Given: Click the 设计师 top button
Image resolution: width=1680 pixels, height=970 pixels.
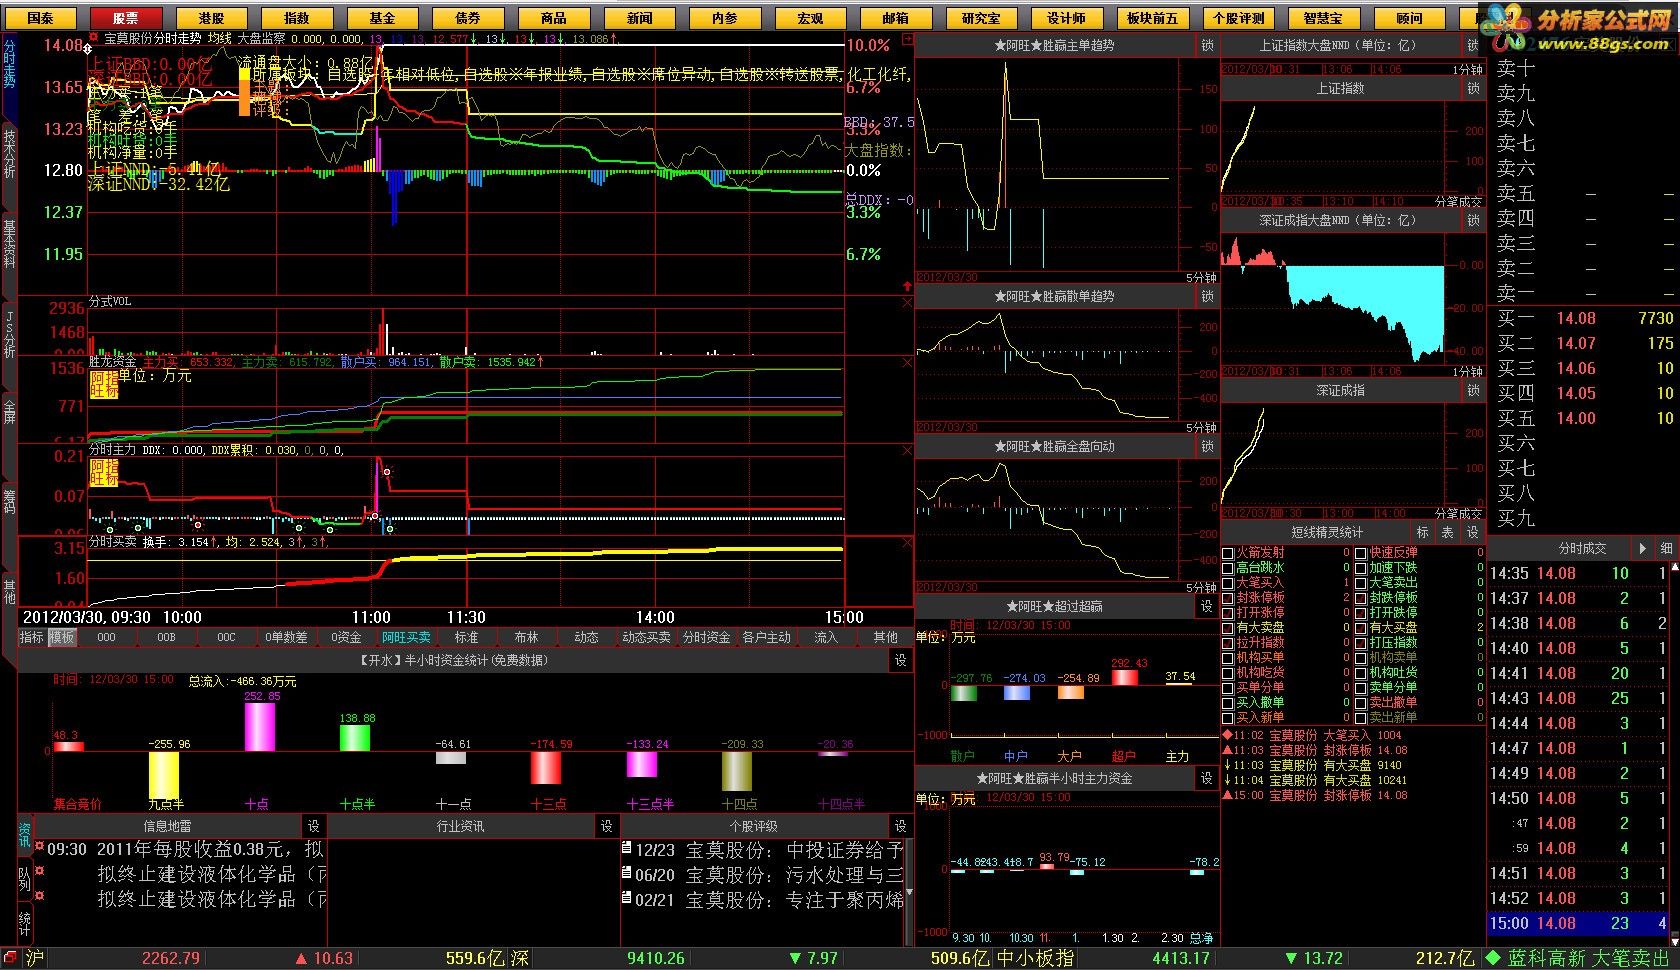Looking at the screenshot, I should pyautogui.click(x=1067, y=18).
